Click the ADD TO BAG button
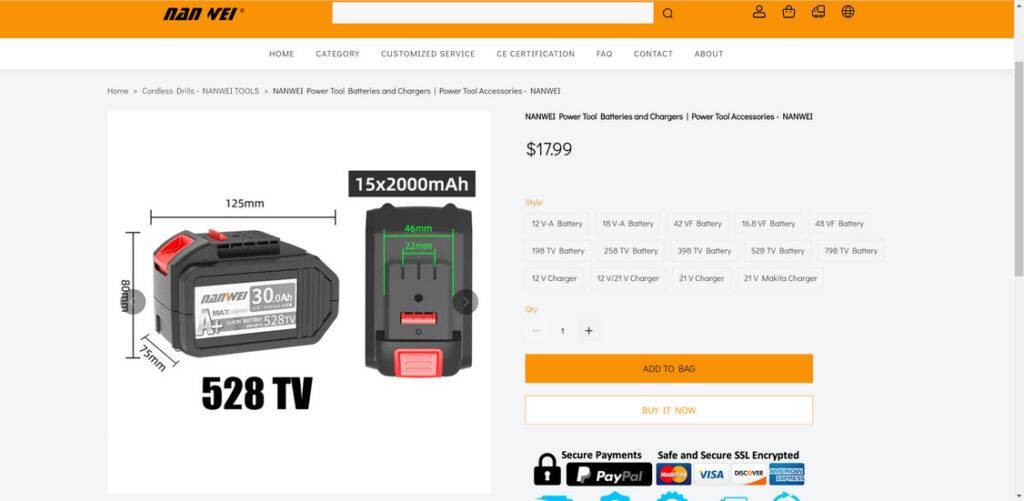 (x=669, y=368)
